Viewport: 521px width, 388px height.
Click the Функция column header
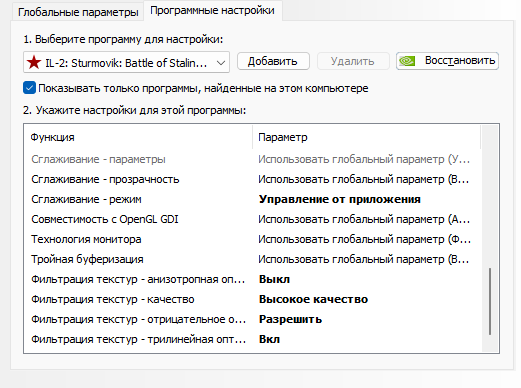(138, 137)
